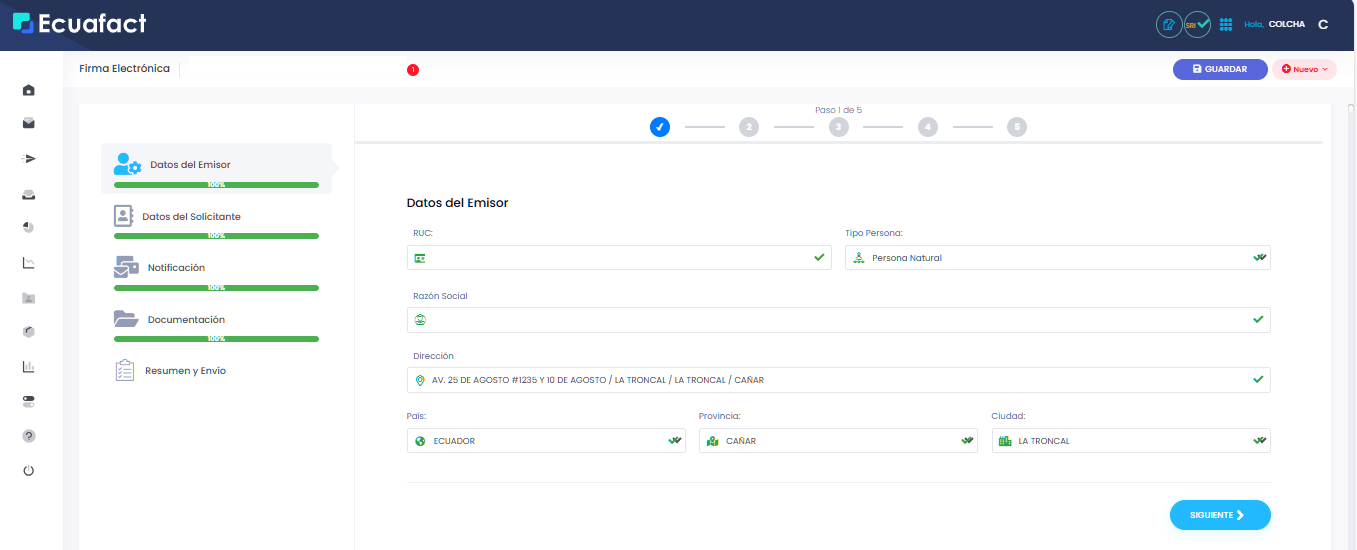Screen dimensions: 1357x550
Task: Click the paper plane send icon
Action: coord(29,159)
